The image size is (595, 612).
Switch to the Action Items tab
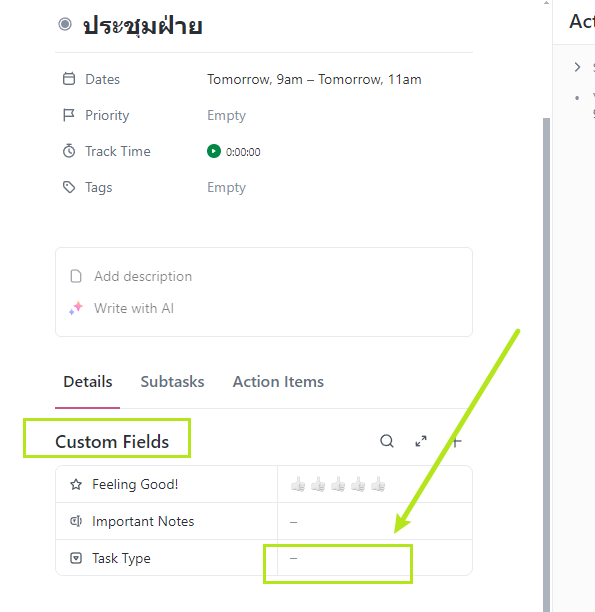[278, 381]
